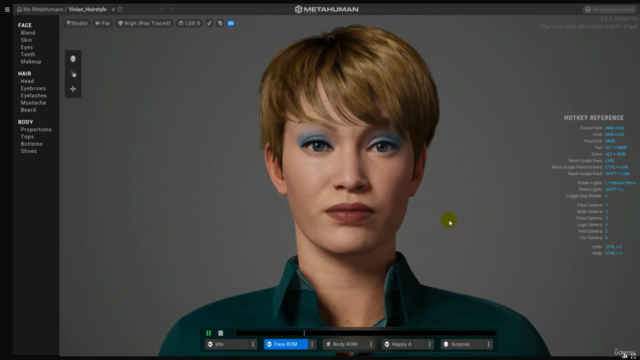Screen dimensions: 640x360
Task: Open the help icon beside character name
Action: pyautogui.click(x=120, y=9)
